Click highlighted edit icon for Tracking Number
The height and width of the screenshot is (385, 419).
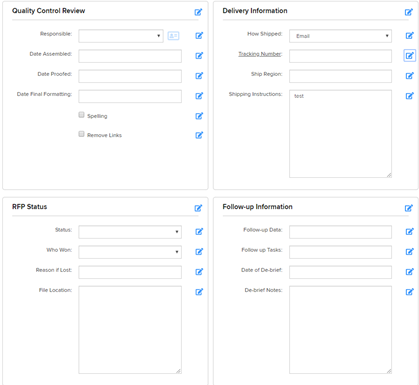point(410,56)
